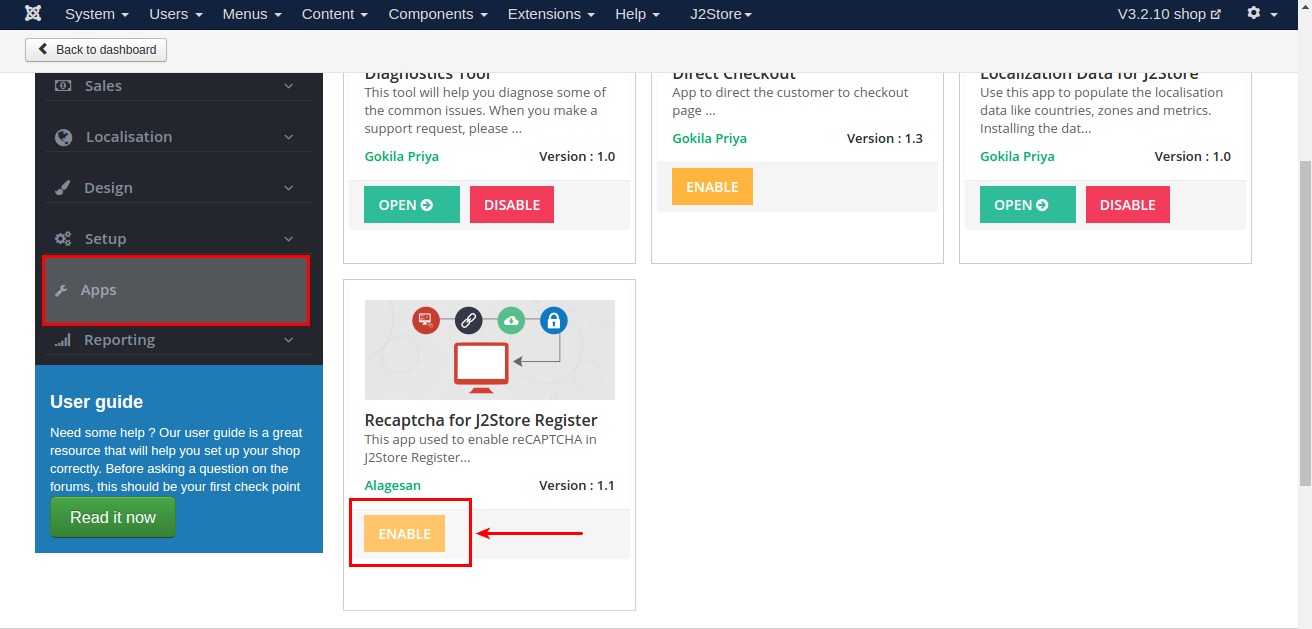Disable the Diagnostics Tool app

(x=512, y=204)
